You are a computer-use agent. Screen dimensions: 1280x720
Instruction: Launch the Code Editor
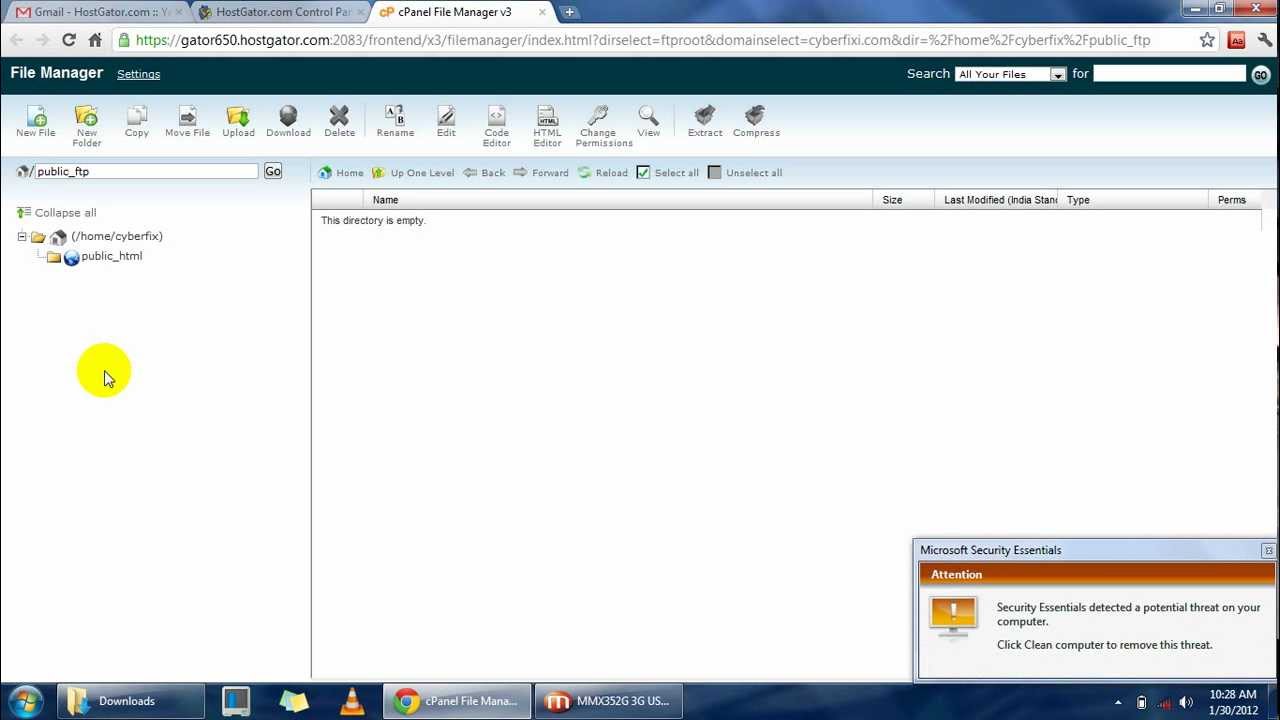pos(497,126)
